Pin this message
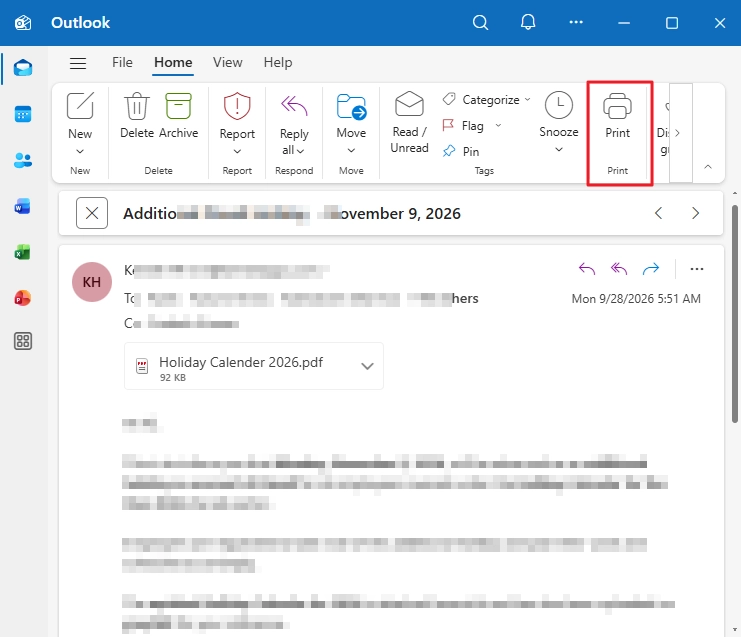 [x=461, y=151]
